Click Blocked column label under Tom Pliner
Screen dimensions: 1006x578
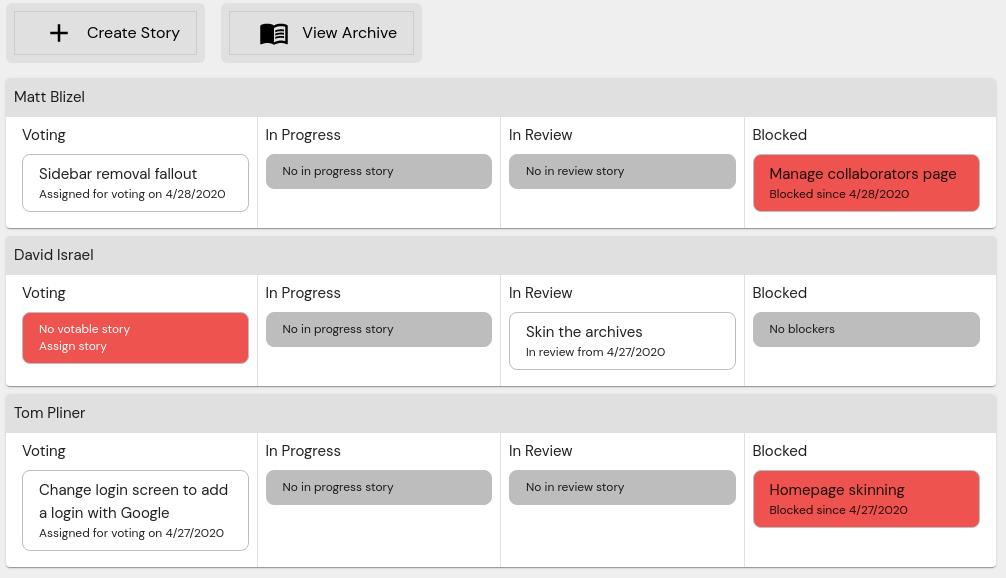click(x=780, y=451)
